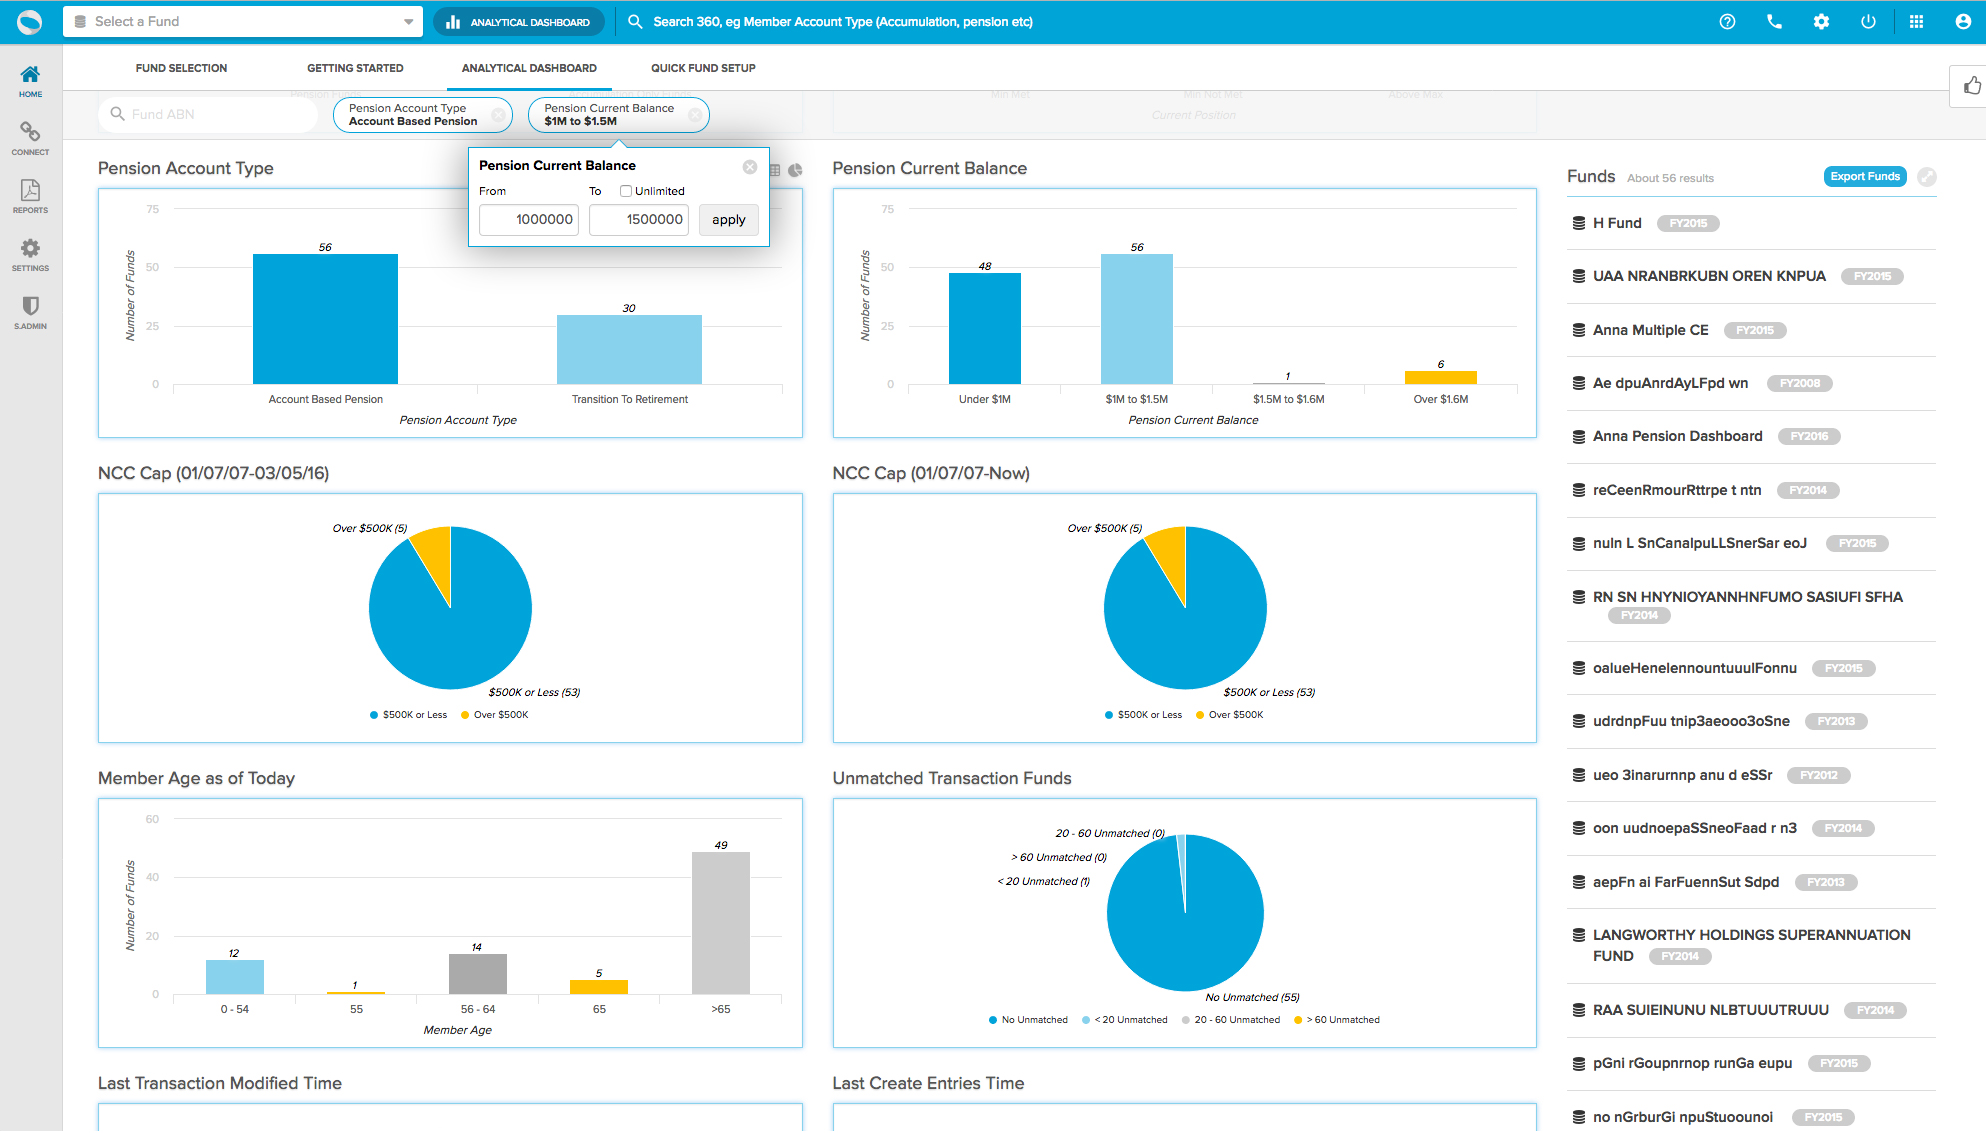
Task: Open the apps grid launcher icon
Action: 1916,21
